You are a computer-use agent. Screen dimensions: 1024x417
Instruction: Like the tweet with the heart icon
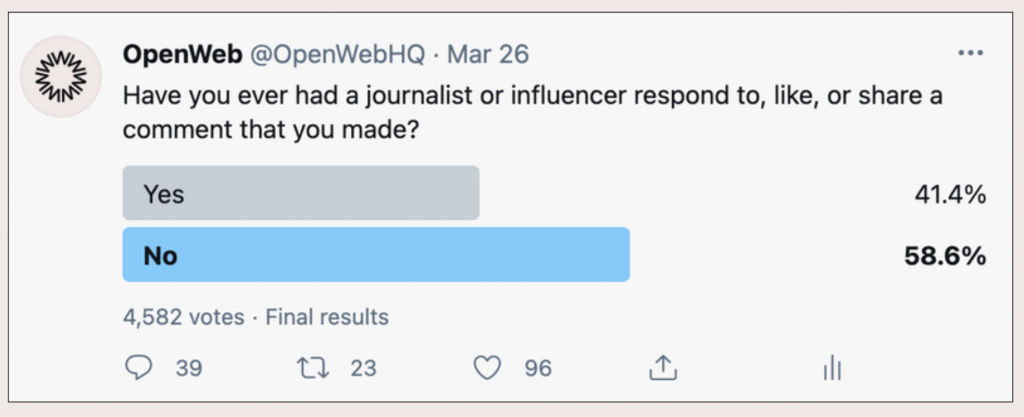coord(487,369)
